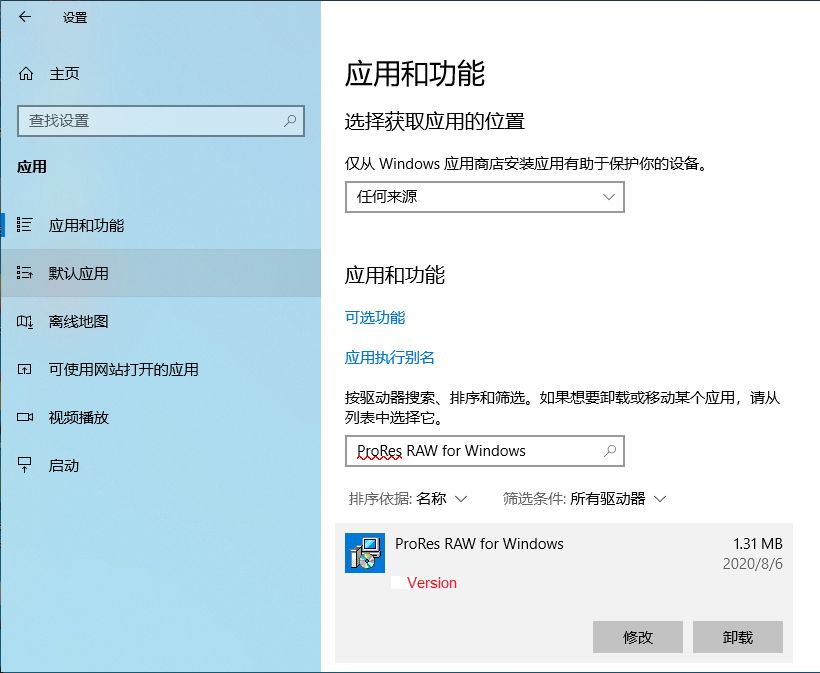Go to 视频播放 settings
This screenshot has width=820, height=673.
[160, 417]
